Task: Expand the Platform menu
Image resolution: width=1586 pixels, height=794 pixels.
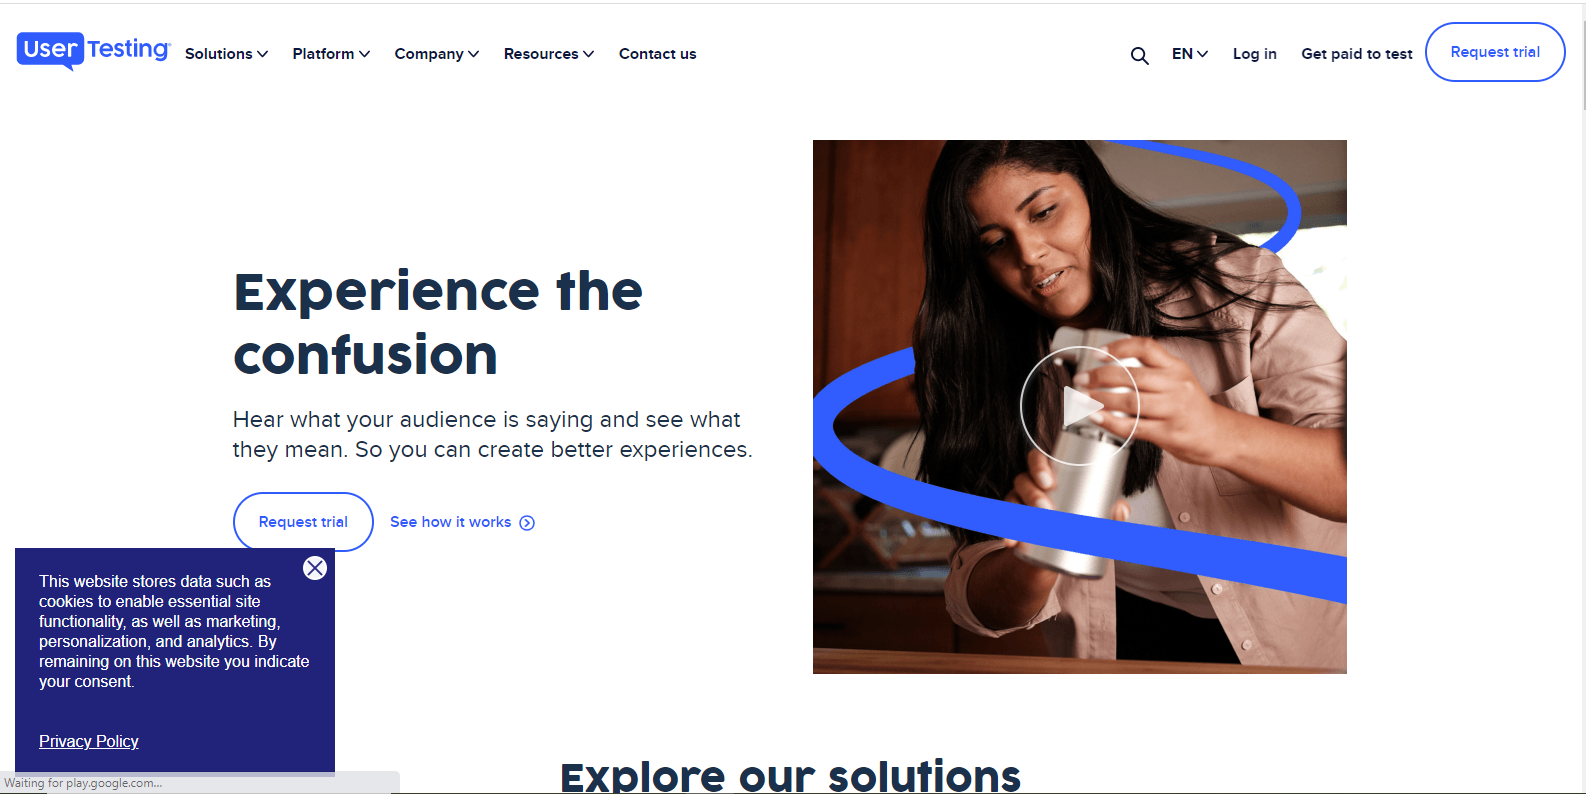Action: [x=331, y=54]
